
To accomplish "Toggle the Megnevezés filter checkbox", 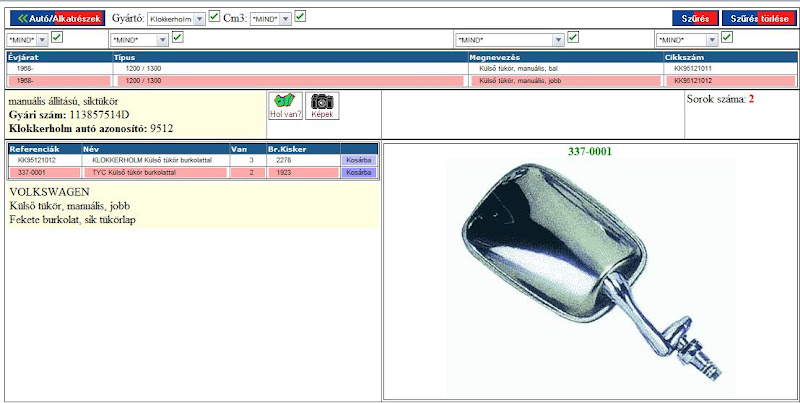I will (x=573, y=37).
